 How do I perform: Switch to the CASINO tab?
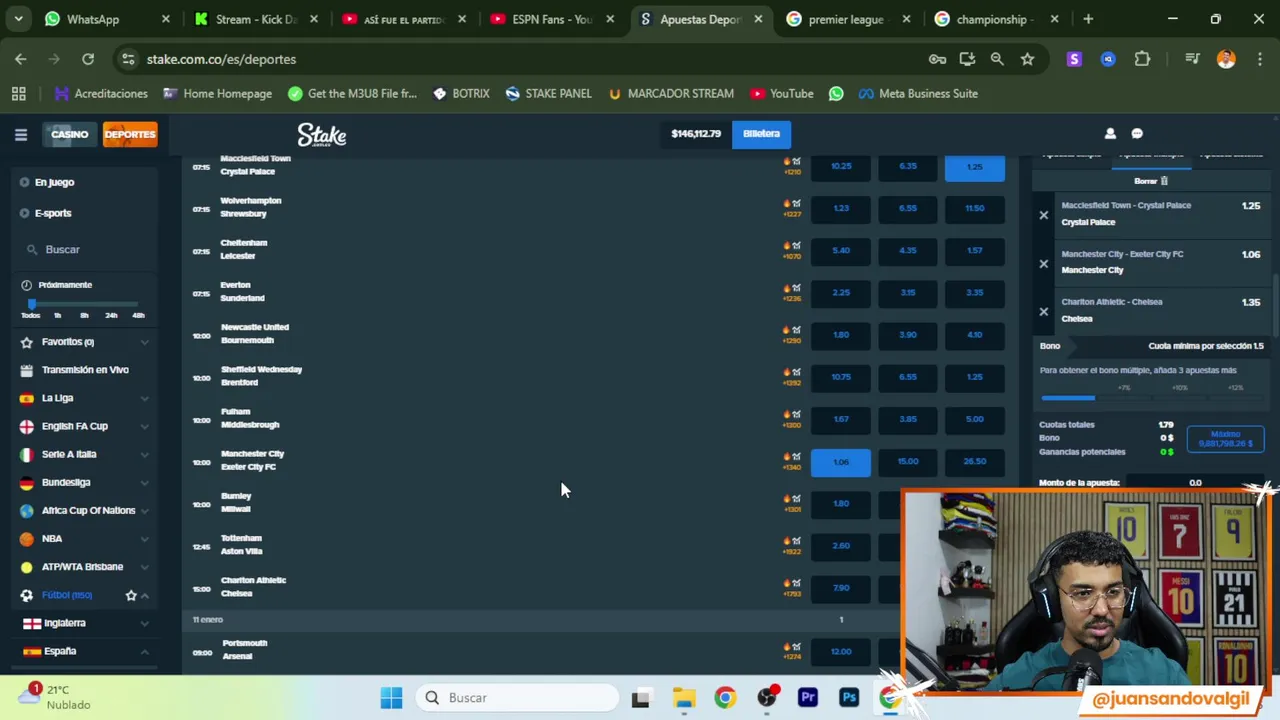(x=70, y=134)
